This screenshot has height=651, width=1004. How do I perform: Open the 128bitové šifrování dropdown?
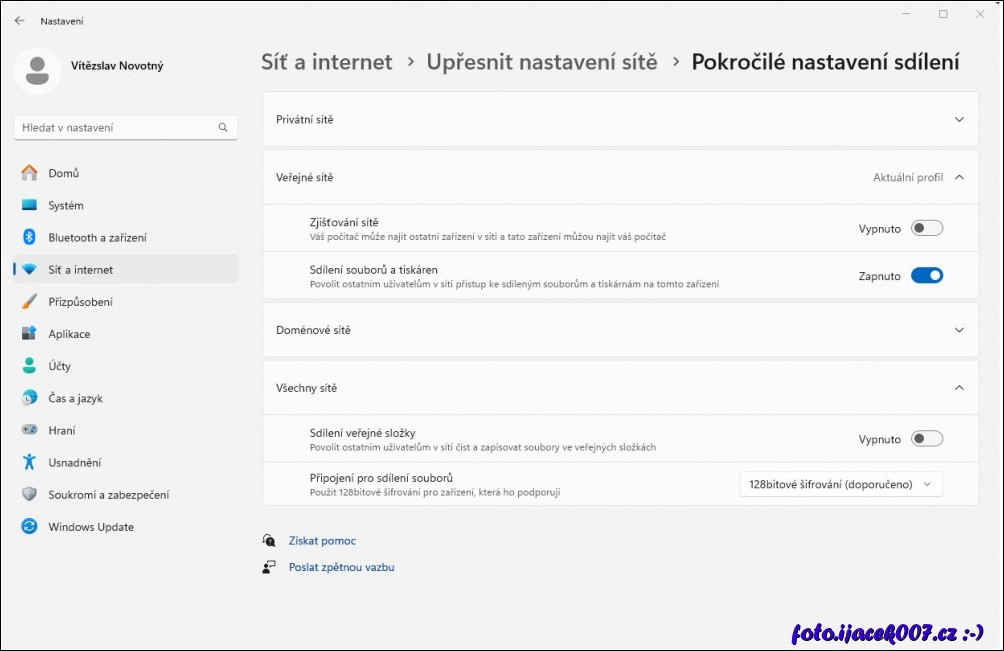tap(840, 483)
